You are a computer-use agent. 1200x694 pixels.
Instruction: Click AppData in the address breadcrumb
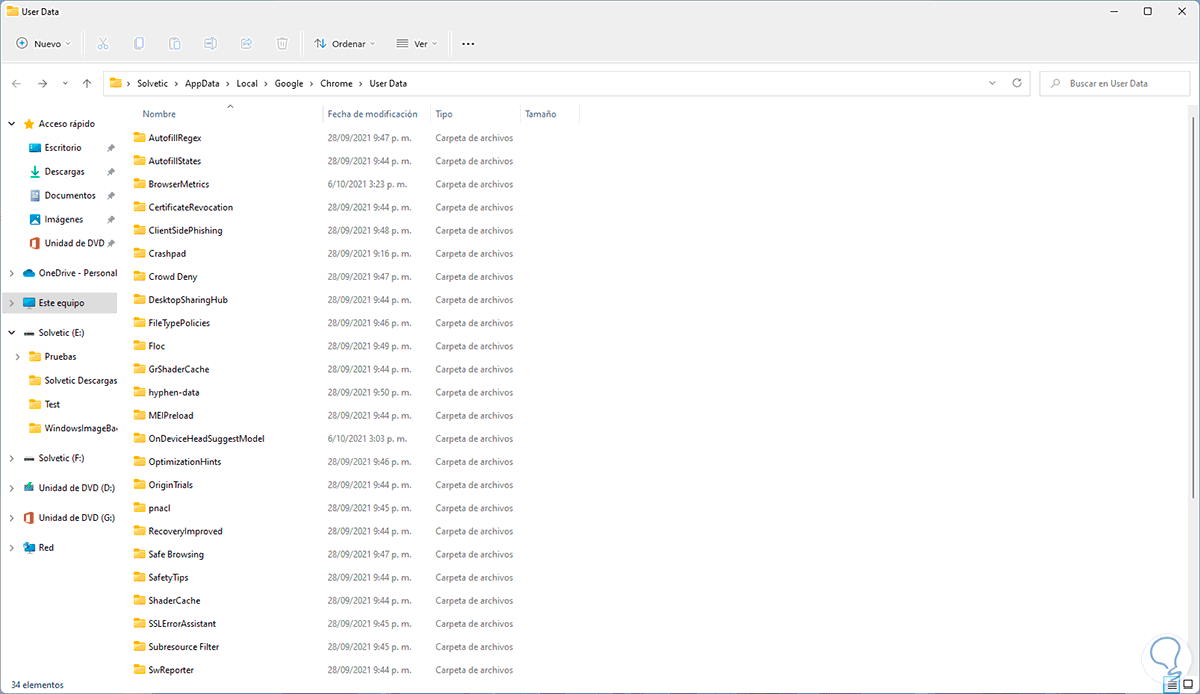pos(202,83)
